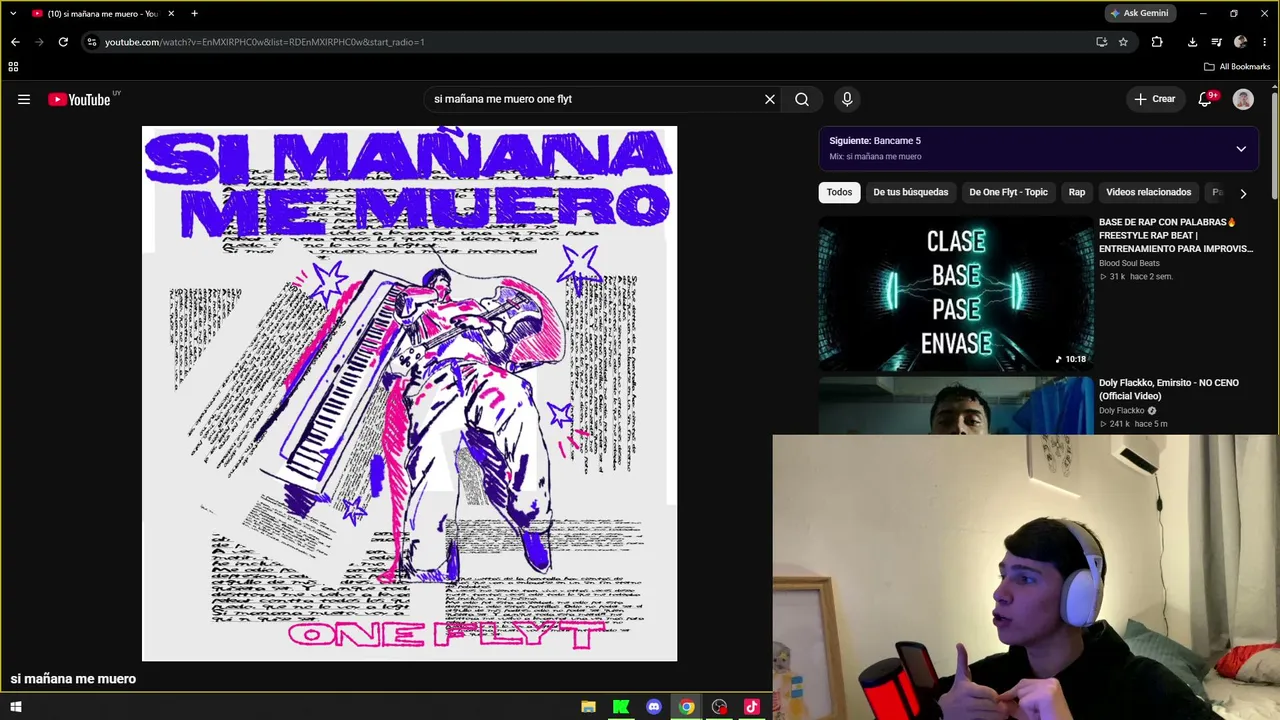Select the De One Flyt - Topic chip

[x=1008, y=192]
